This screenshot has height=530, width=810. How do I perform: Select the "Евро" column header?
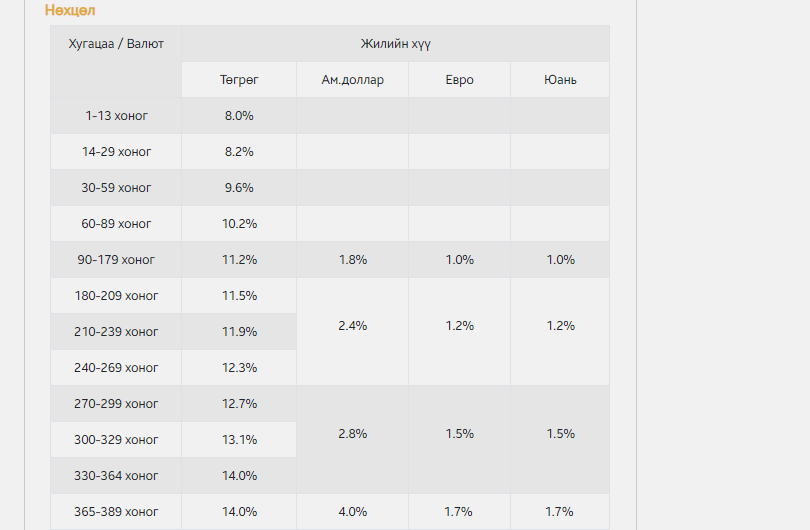point(459,80)
